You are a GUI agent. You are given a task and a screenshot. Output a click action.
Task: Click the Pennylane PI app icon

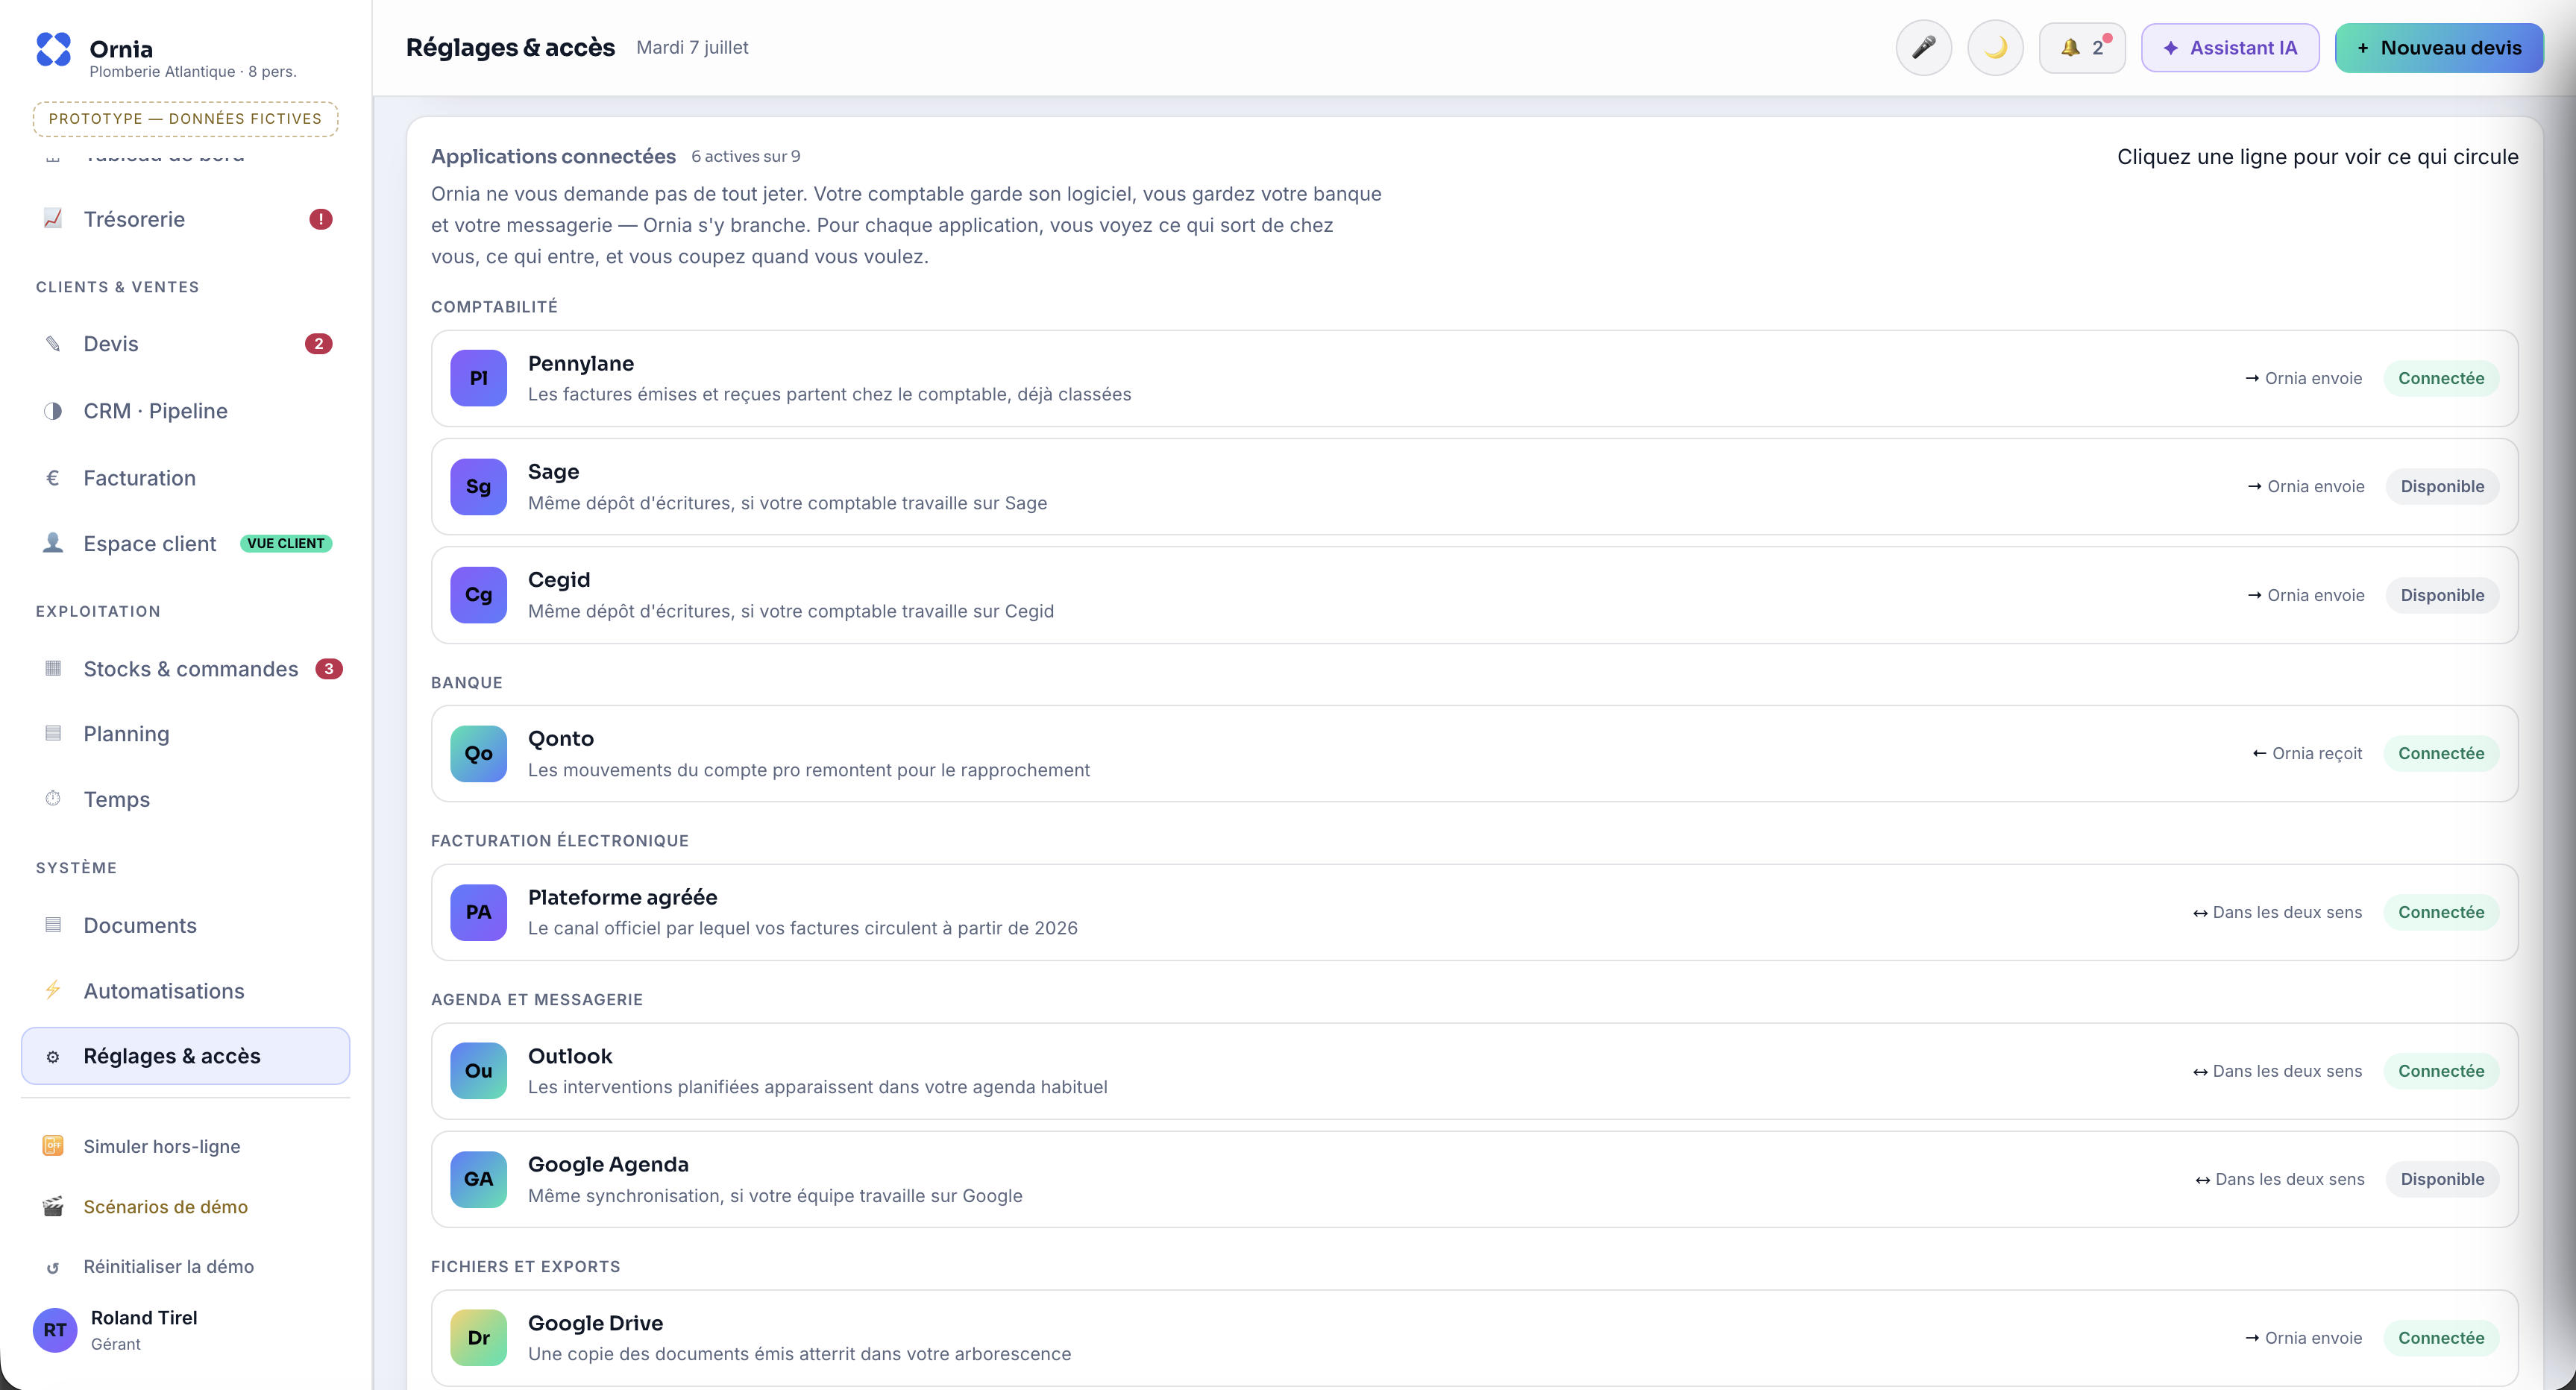coord(478,378)
